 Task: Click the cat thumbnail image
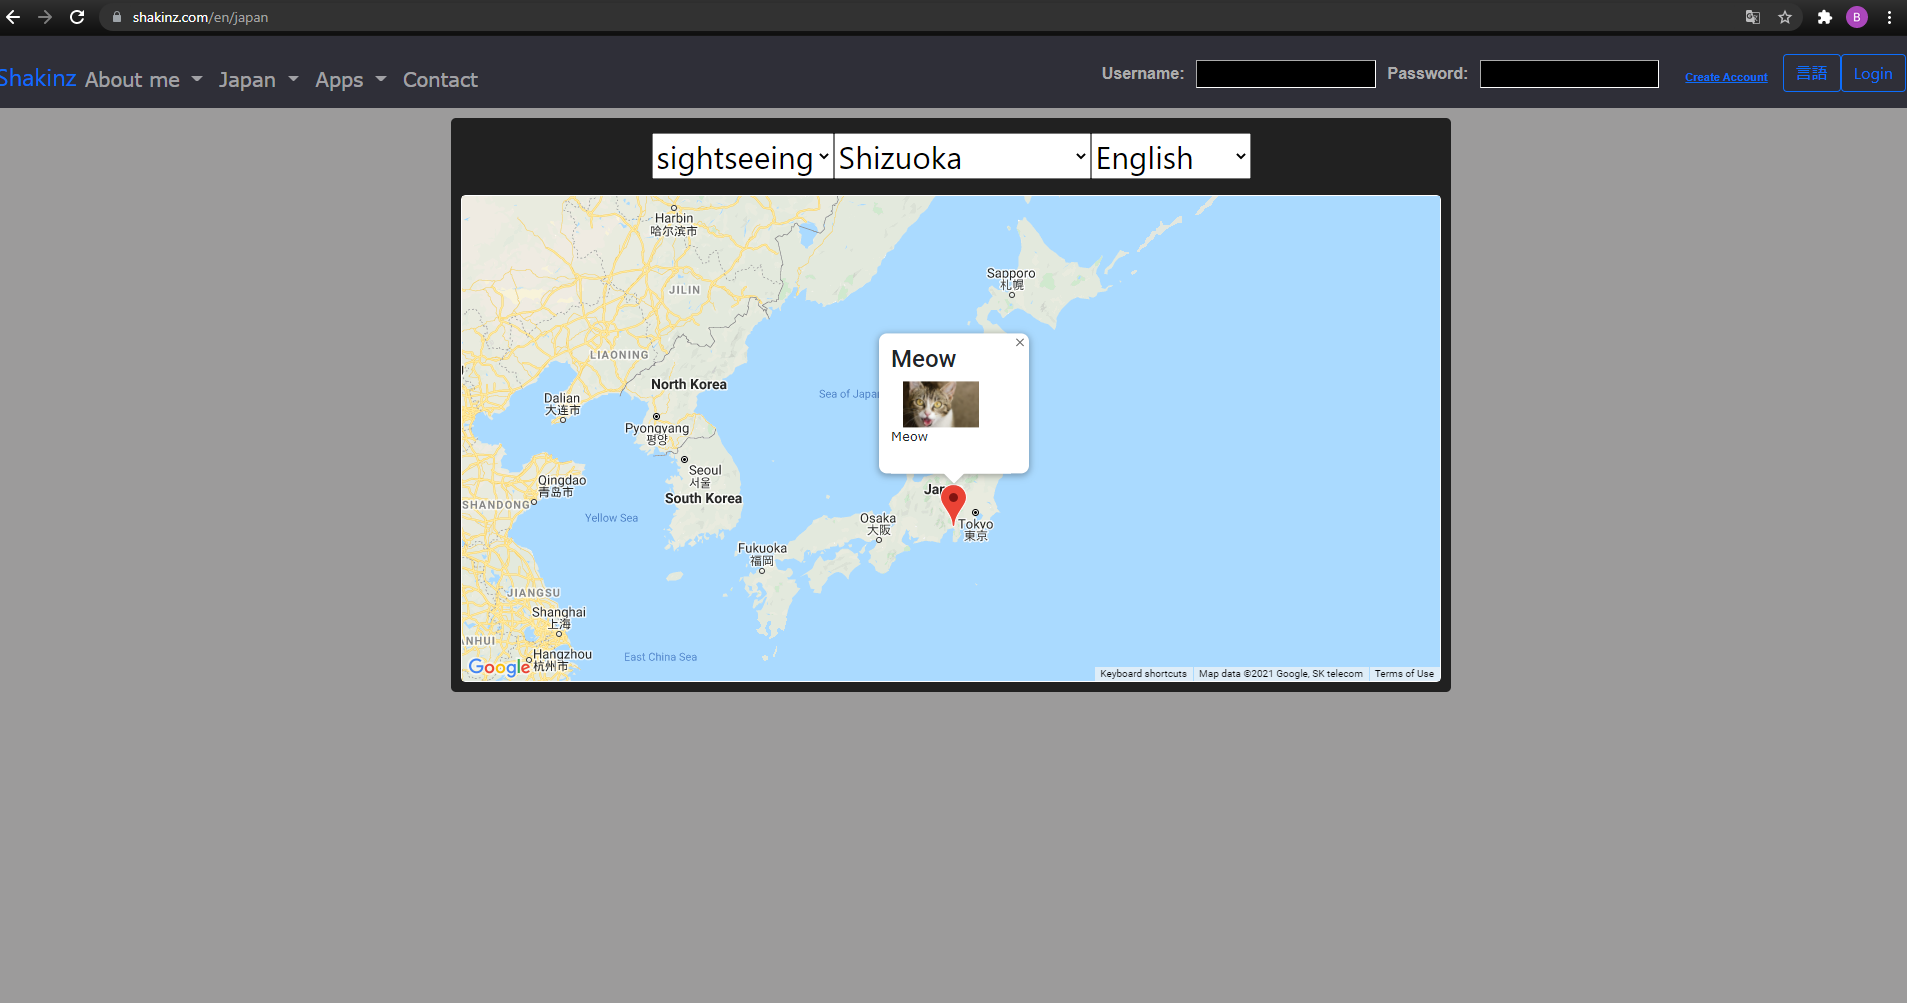pyautogui.click(x=940, y=404)
